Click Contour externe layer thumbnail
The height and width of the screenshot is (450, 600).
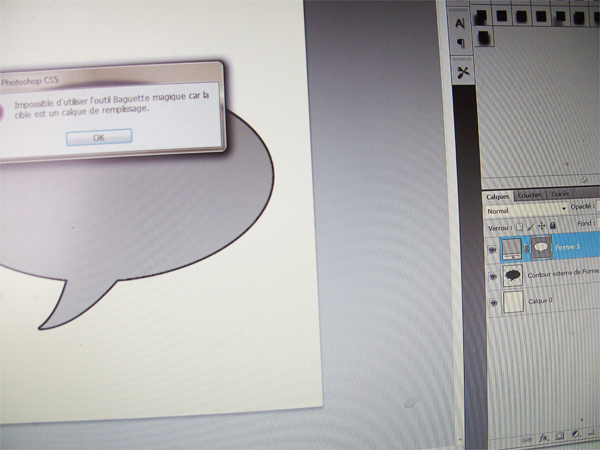pyautogui.click(x=513, y=275)
